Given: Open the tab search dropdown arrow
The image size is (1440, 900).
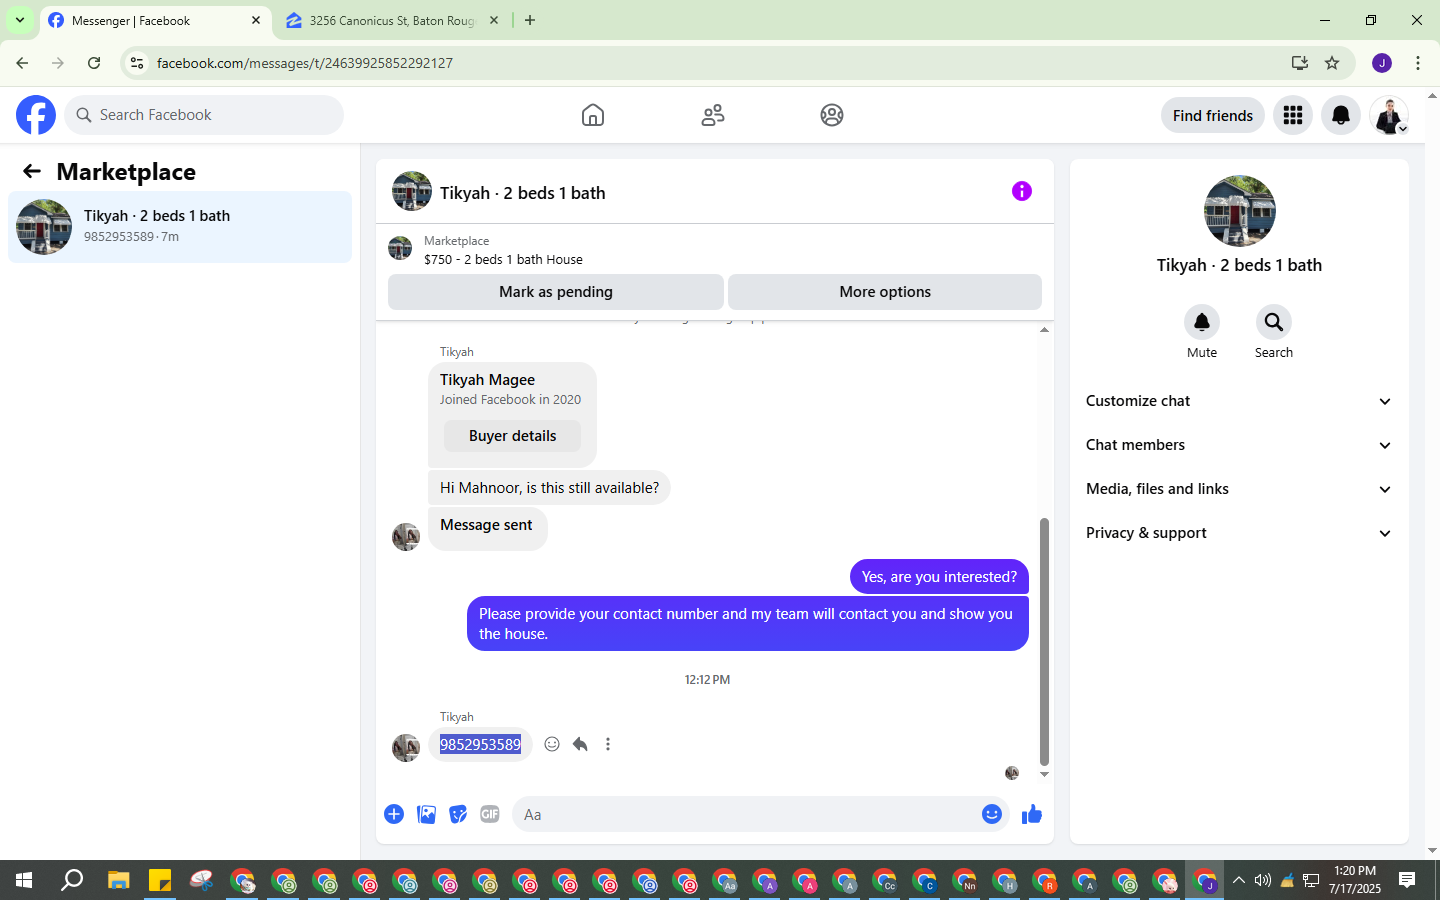Looking at the screenshot, I should [x=20, y=20].
